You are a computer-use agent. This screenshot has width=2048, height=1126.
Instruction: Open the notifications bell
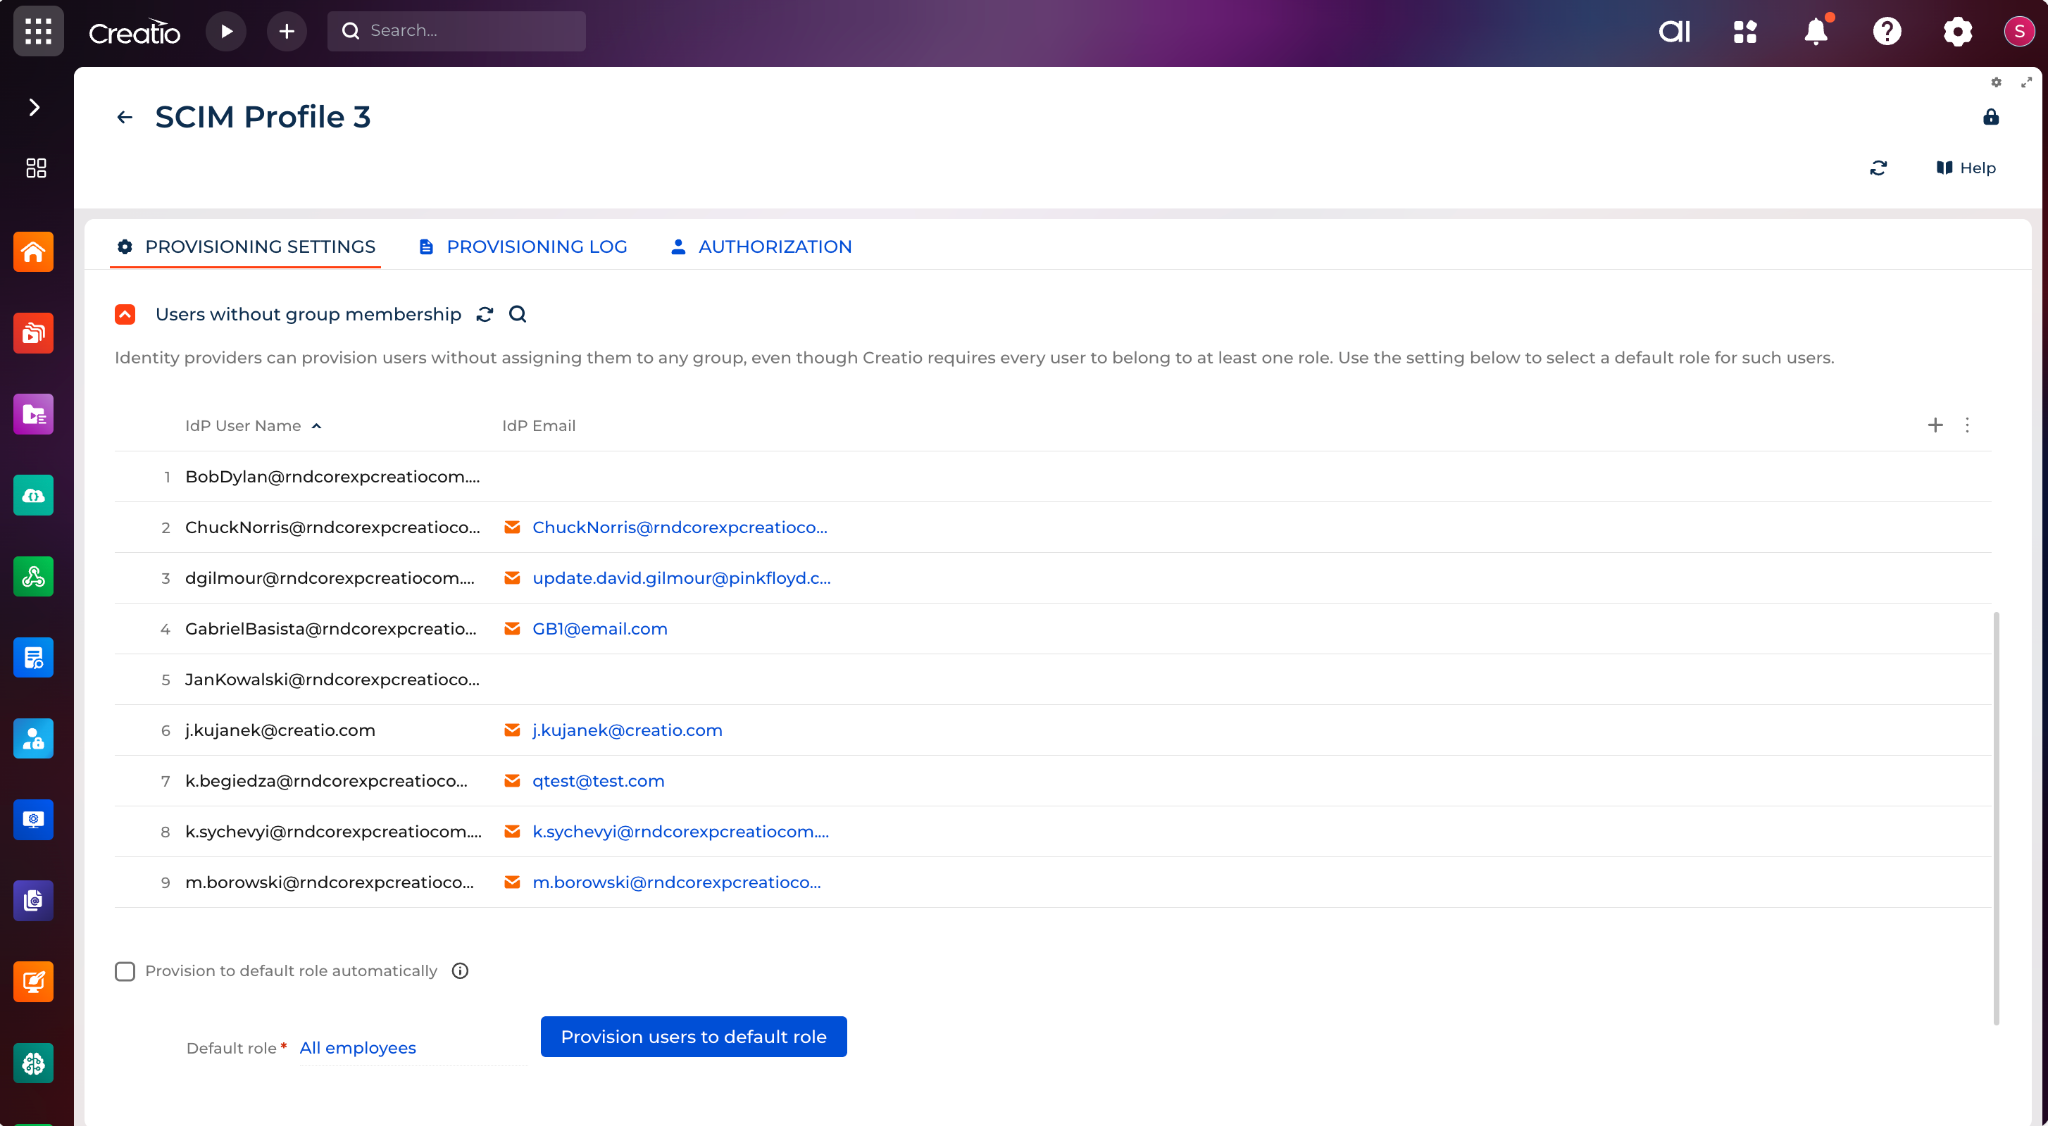[x=1816, y=31]
